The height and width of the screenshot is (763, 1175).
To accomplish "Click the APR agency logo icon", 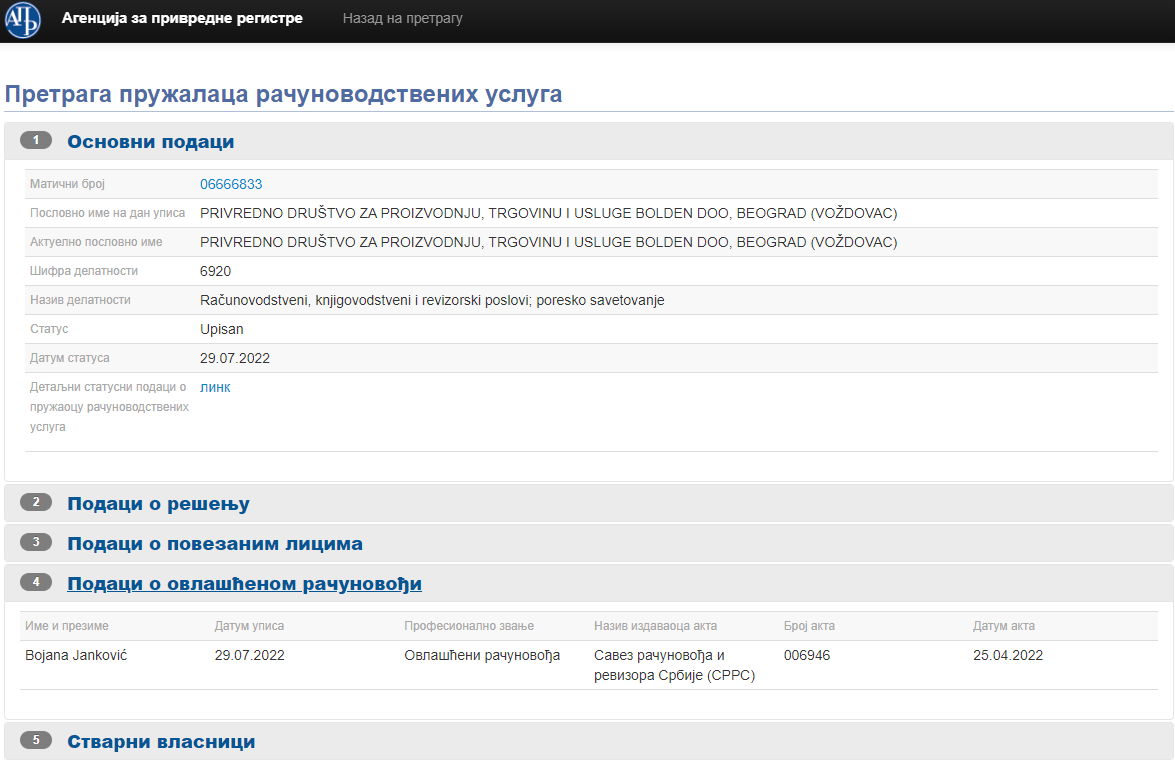I will click(x=22, y=19).
